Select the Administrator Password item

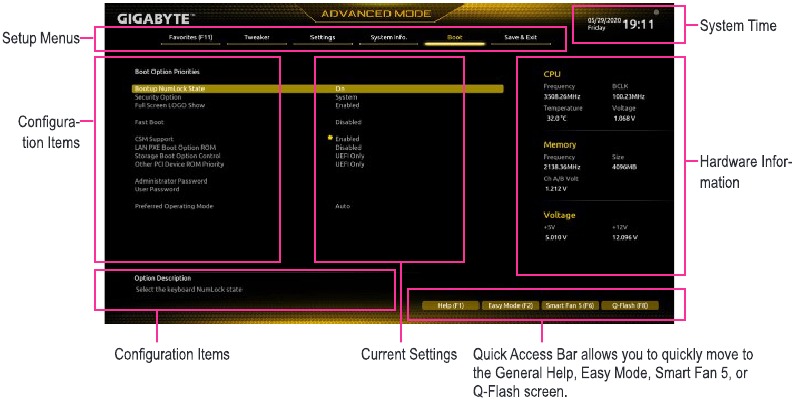tap(171, 181)
